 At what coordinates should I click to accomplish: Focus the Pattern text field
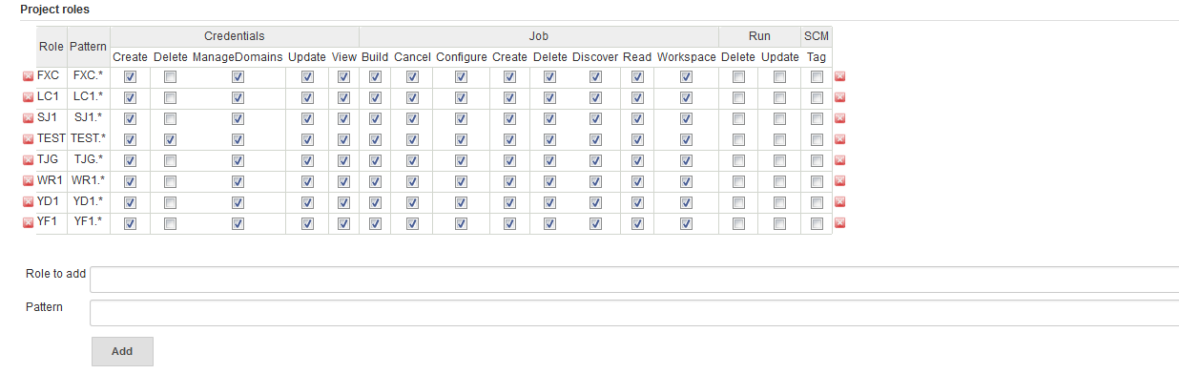click(x=634, y=313)
